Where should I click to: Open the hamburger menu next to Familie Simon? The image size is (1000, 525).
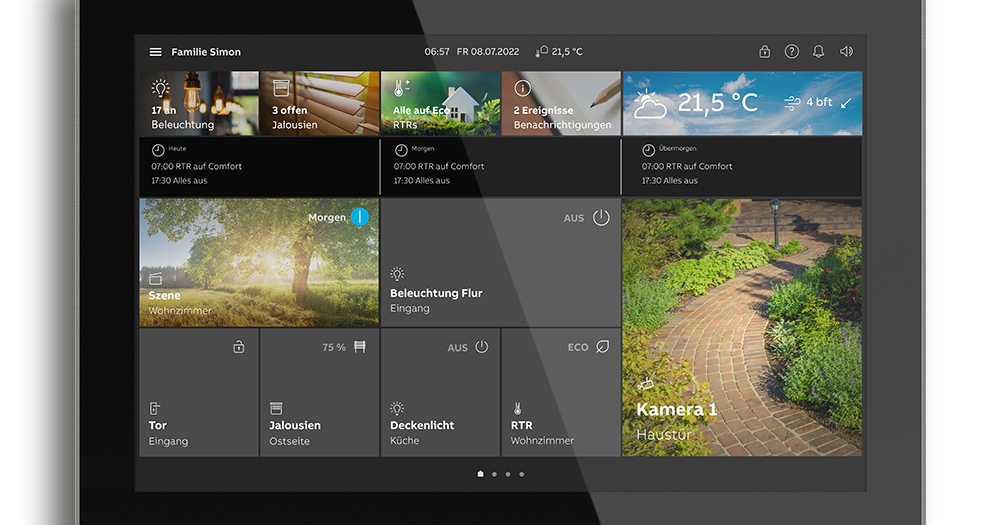point(155,52)
